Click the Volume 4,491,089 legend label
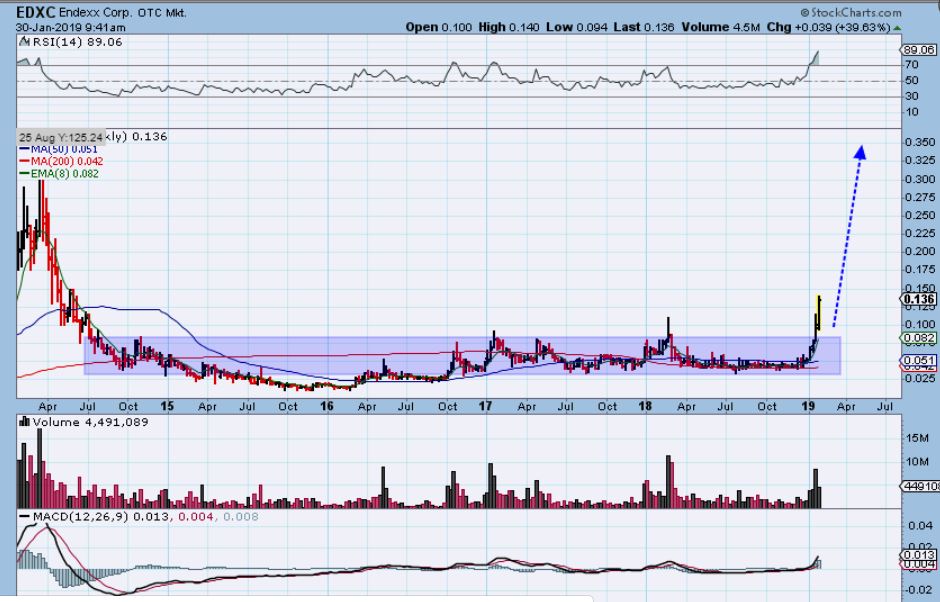940x602 pixels. (x=84, y=422)
